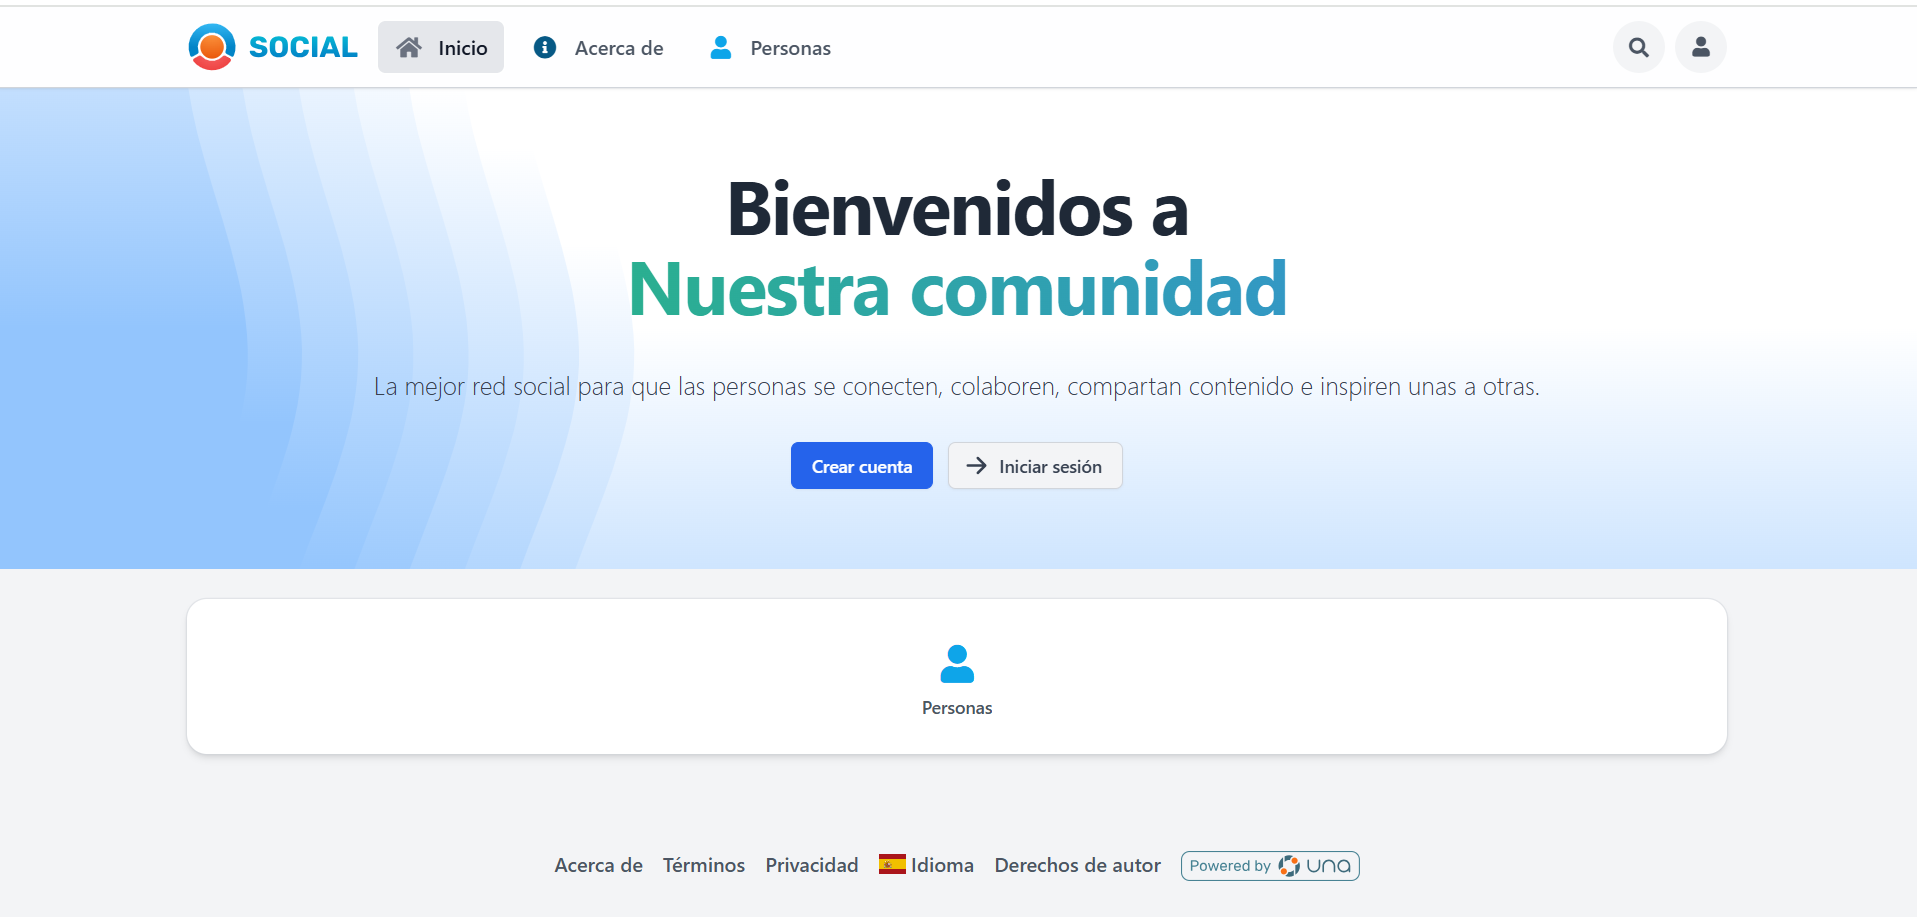Open search with the magnifier icon
1917x917 pixels.
pos(1638,47)
